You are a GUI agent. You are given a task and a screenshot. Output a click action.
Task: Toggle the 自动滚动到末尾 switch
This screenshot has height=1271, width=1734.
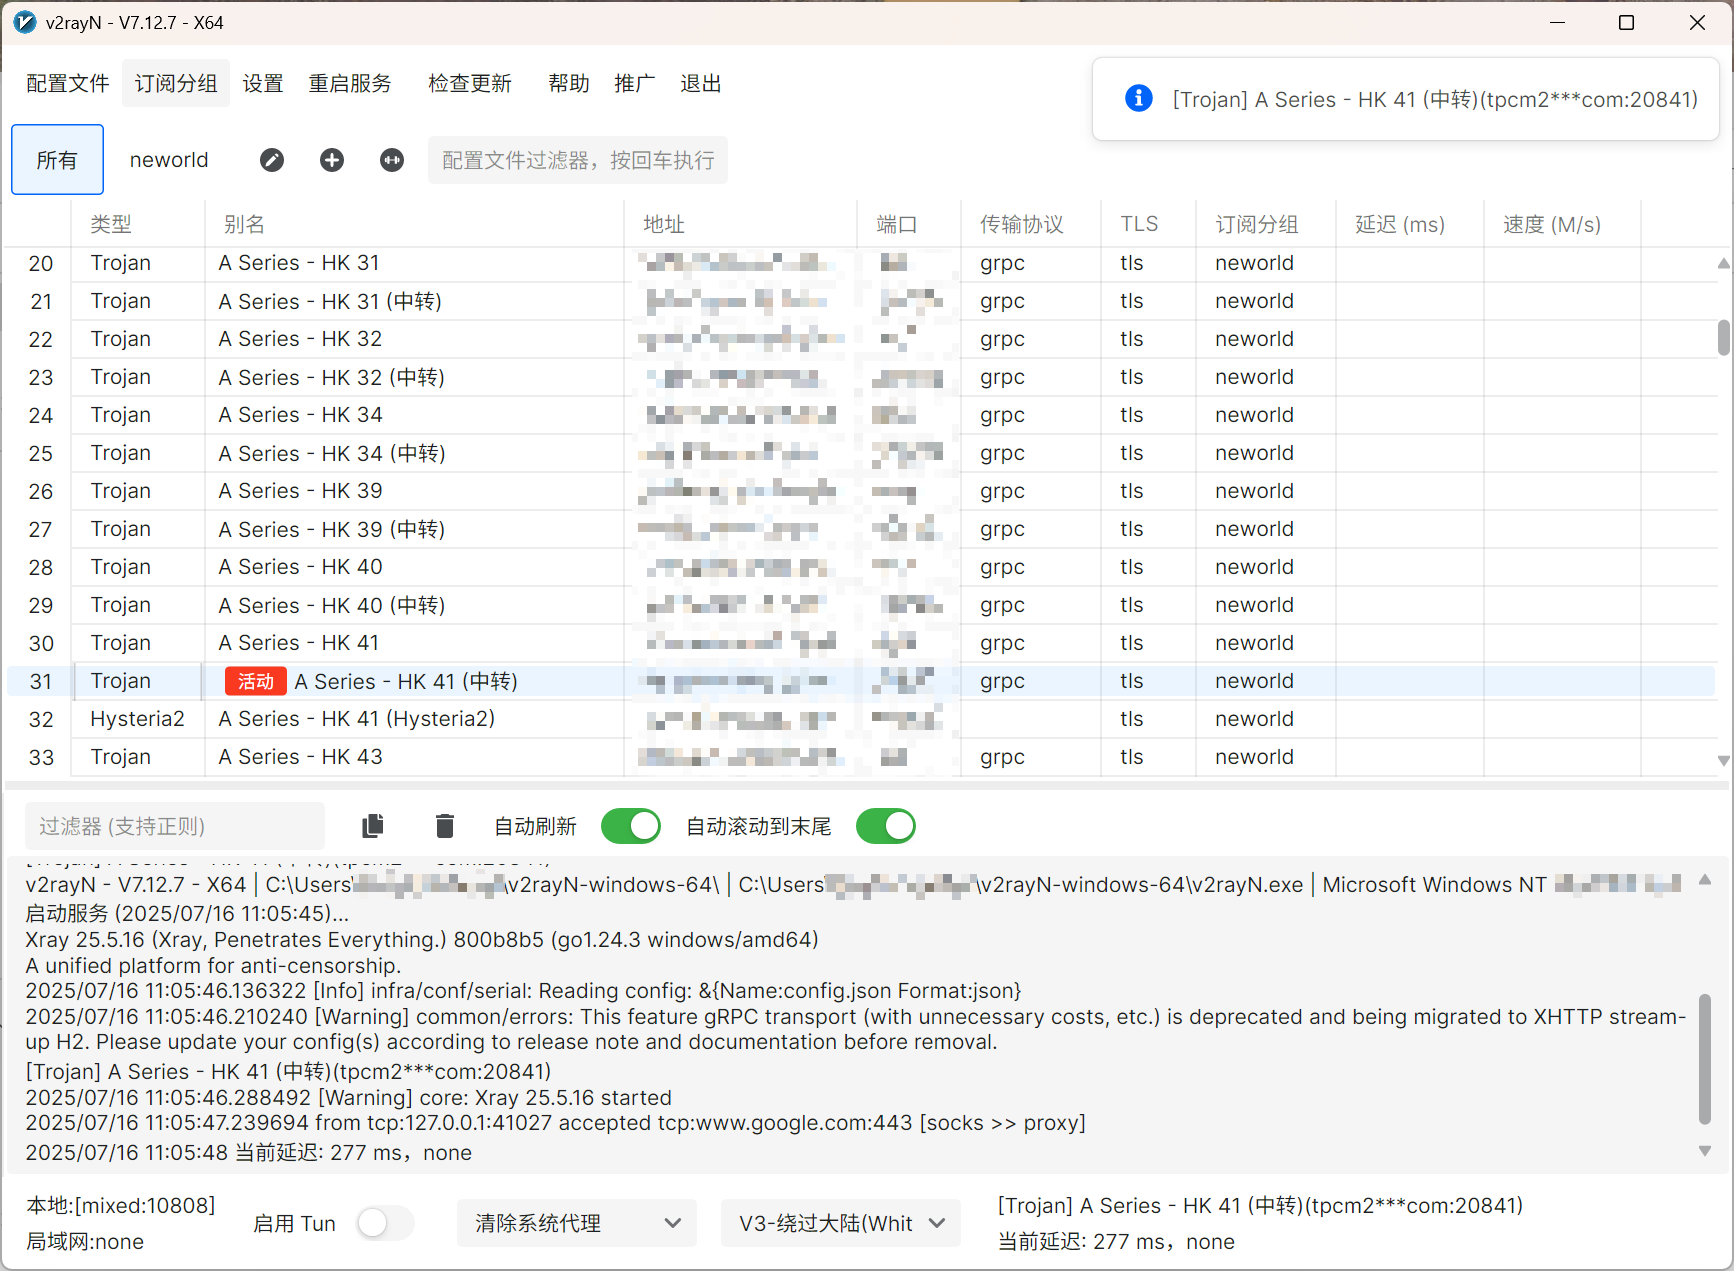[886, 826]
